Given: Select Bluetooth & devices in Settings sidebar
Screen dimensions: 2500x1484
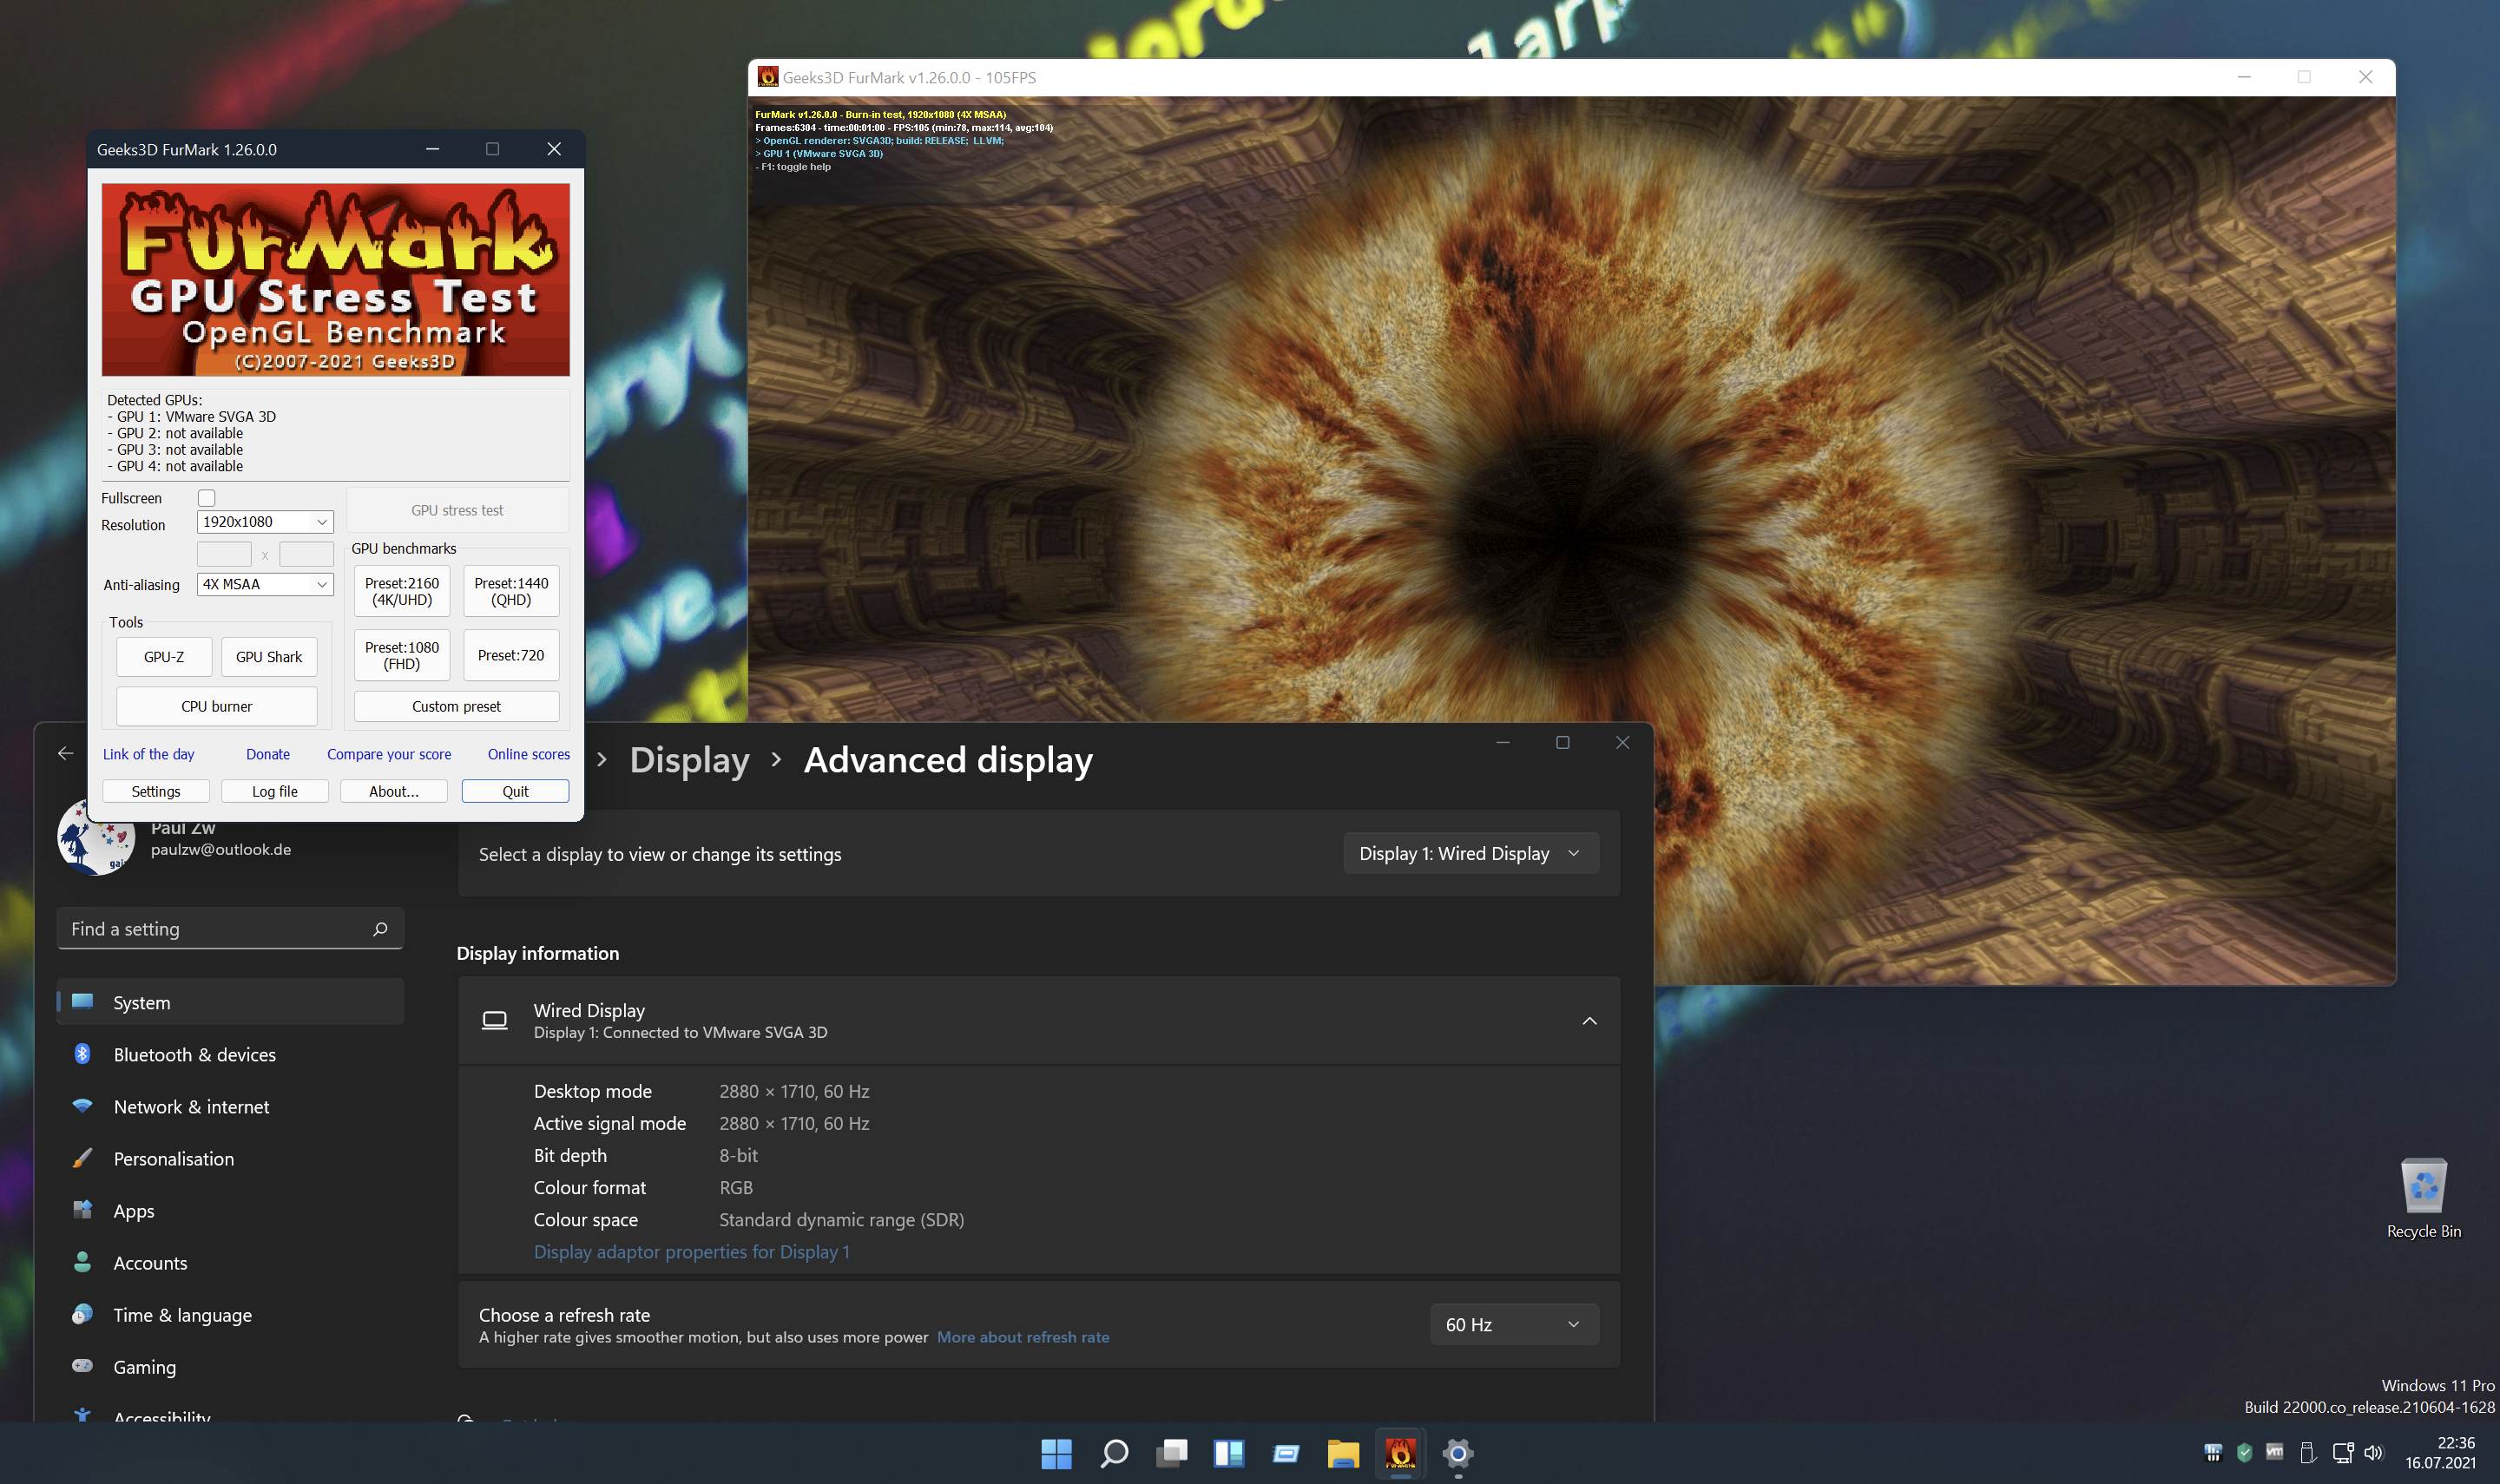Looking at the screenshot, I should tap(195, 1054).
